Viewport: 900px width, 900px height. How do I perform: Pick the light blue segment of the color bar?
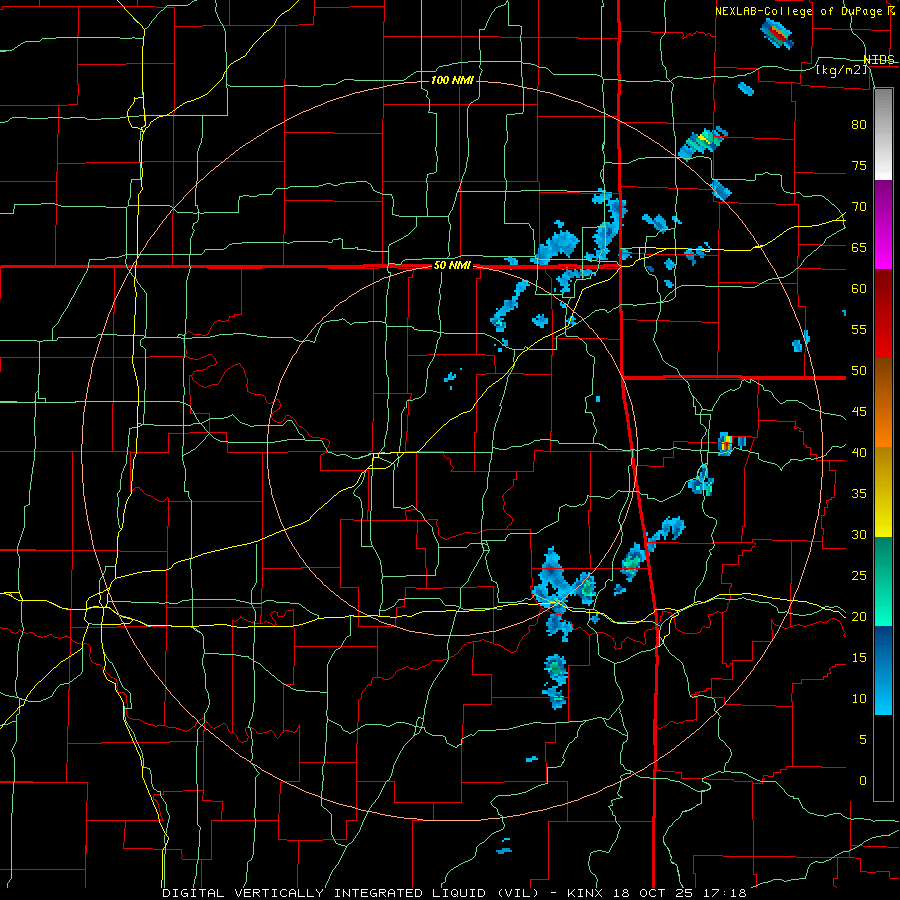click(883, 670)
